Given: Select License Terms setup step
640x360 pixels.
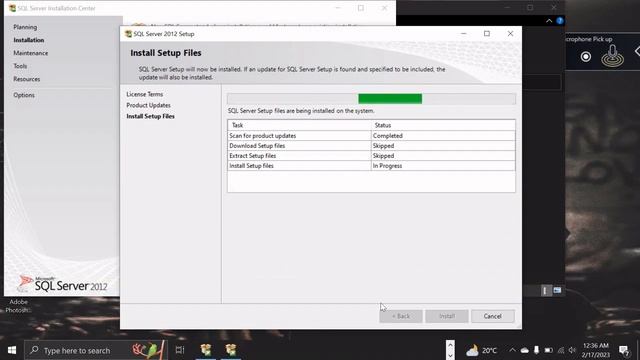Looking at the screenshot, I should [x=144, y=94].
